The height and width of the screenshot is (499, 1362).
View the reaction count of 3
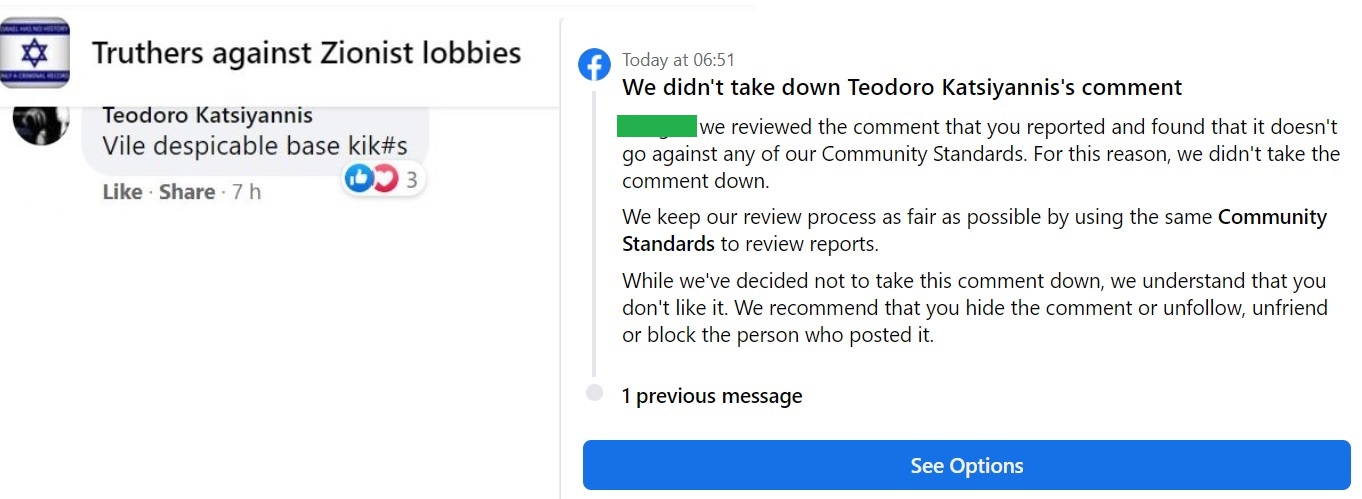(x=411, y=181)
